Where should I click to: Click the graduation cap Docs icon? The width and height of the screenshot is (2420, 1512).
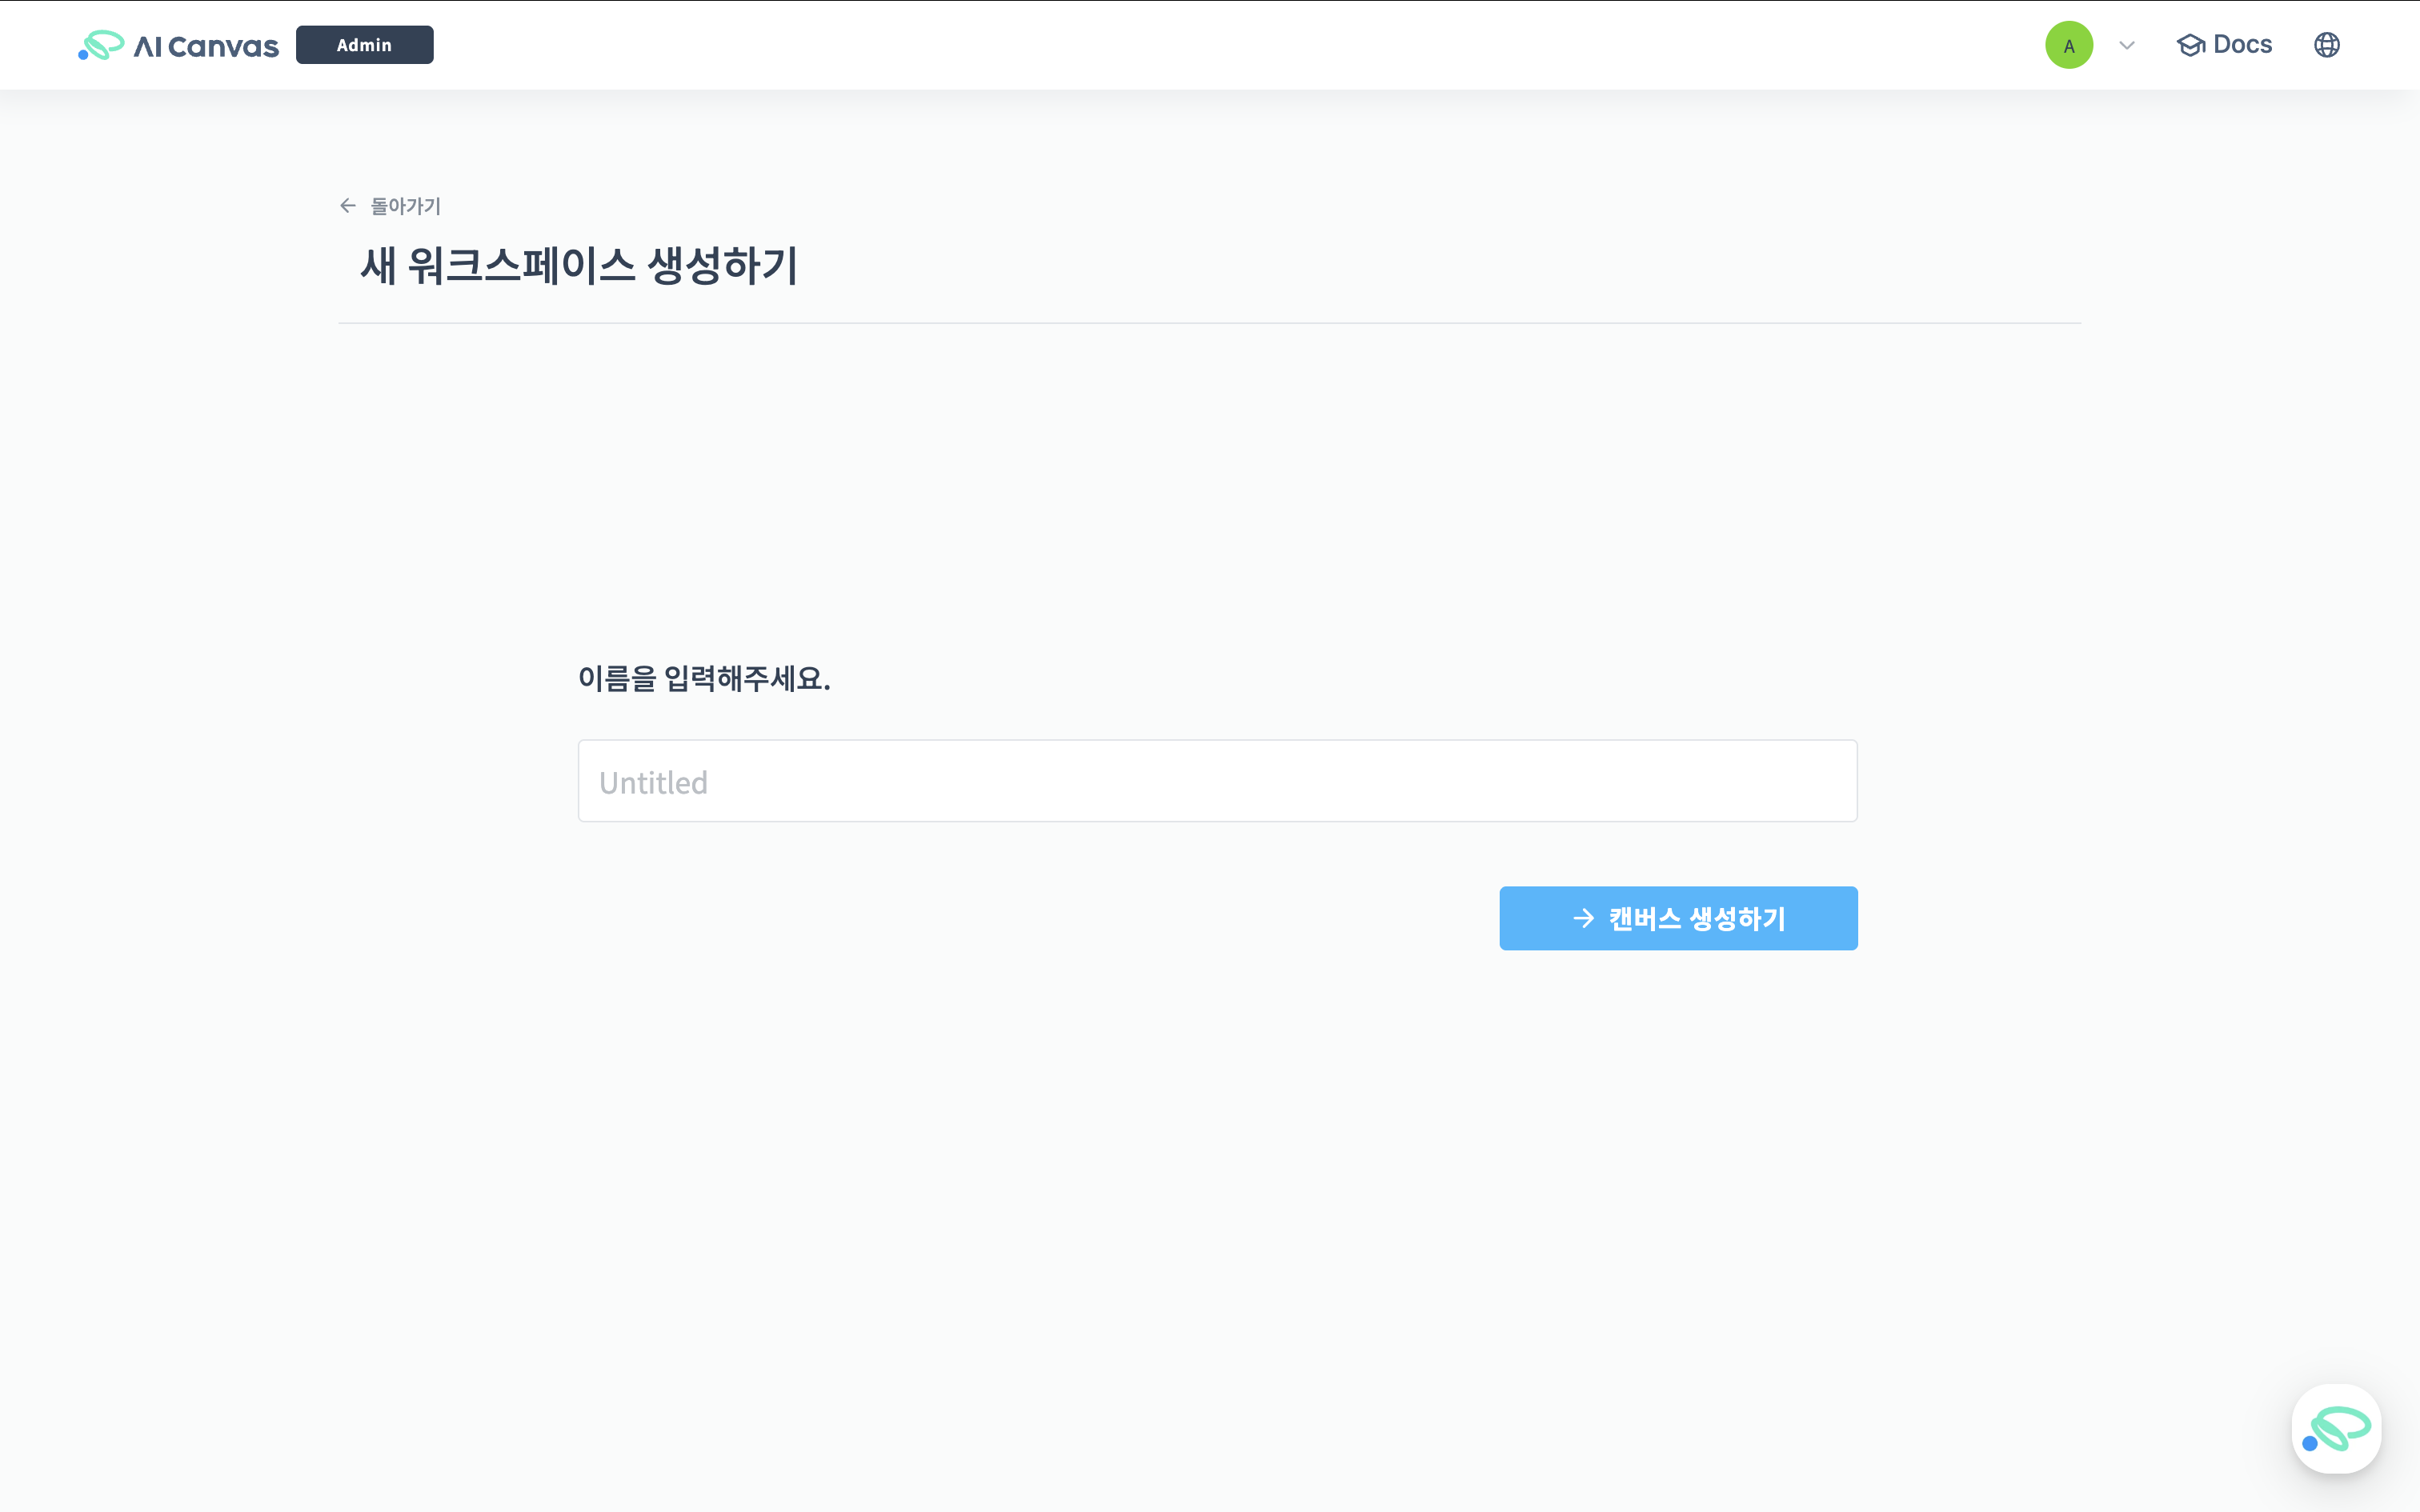[x=2190, y=45]
